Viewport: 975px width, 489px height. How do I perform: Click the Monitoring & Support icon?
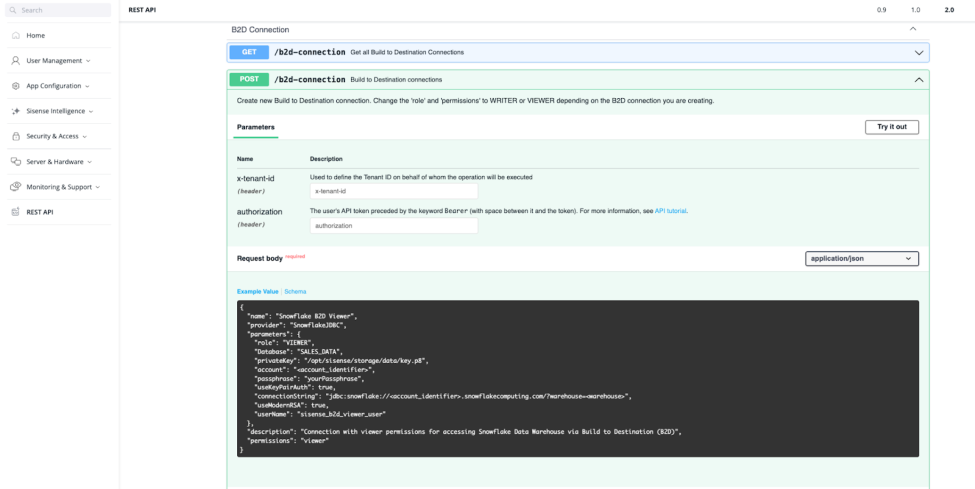click(x=16, y=187)
